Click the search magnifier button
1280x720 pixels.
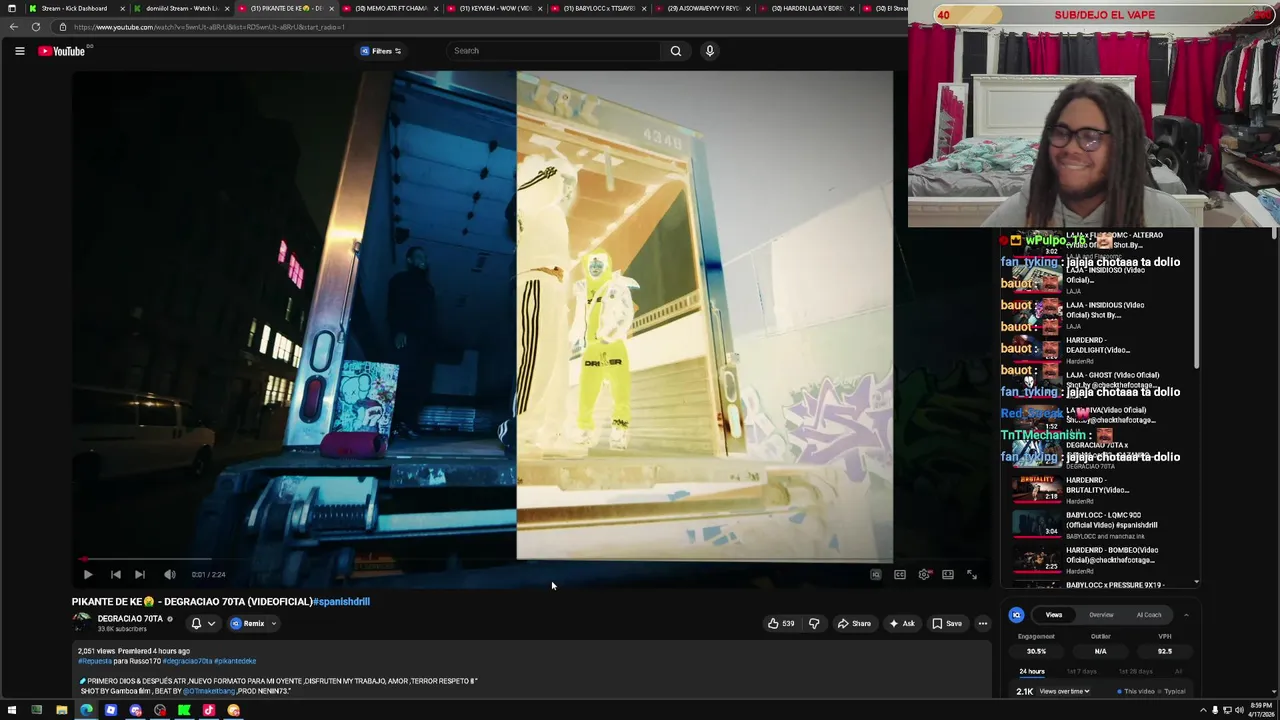point(676,51)
